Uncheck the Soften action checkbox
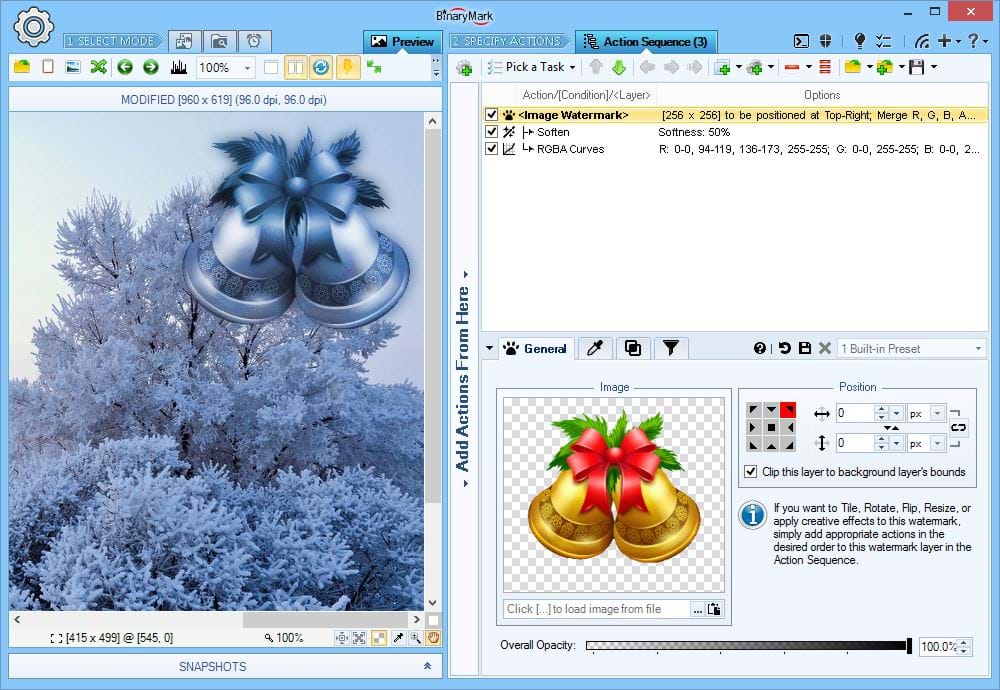 click(491, 132)
